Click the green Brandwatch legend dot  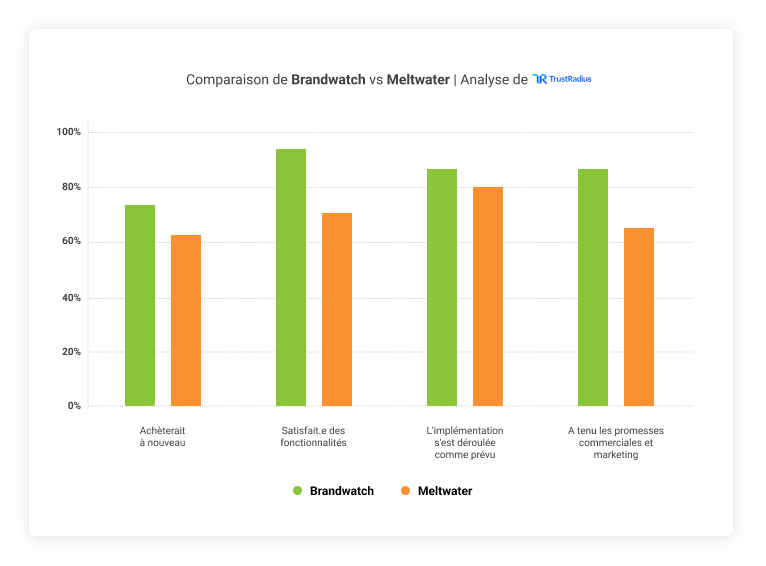click(297, 491)
